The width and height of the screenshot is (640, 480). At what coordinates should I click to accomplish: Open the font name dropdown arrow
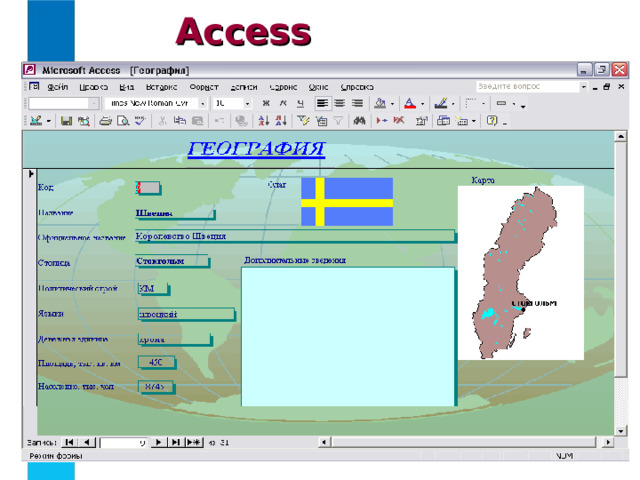(x=203, y=104)
